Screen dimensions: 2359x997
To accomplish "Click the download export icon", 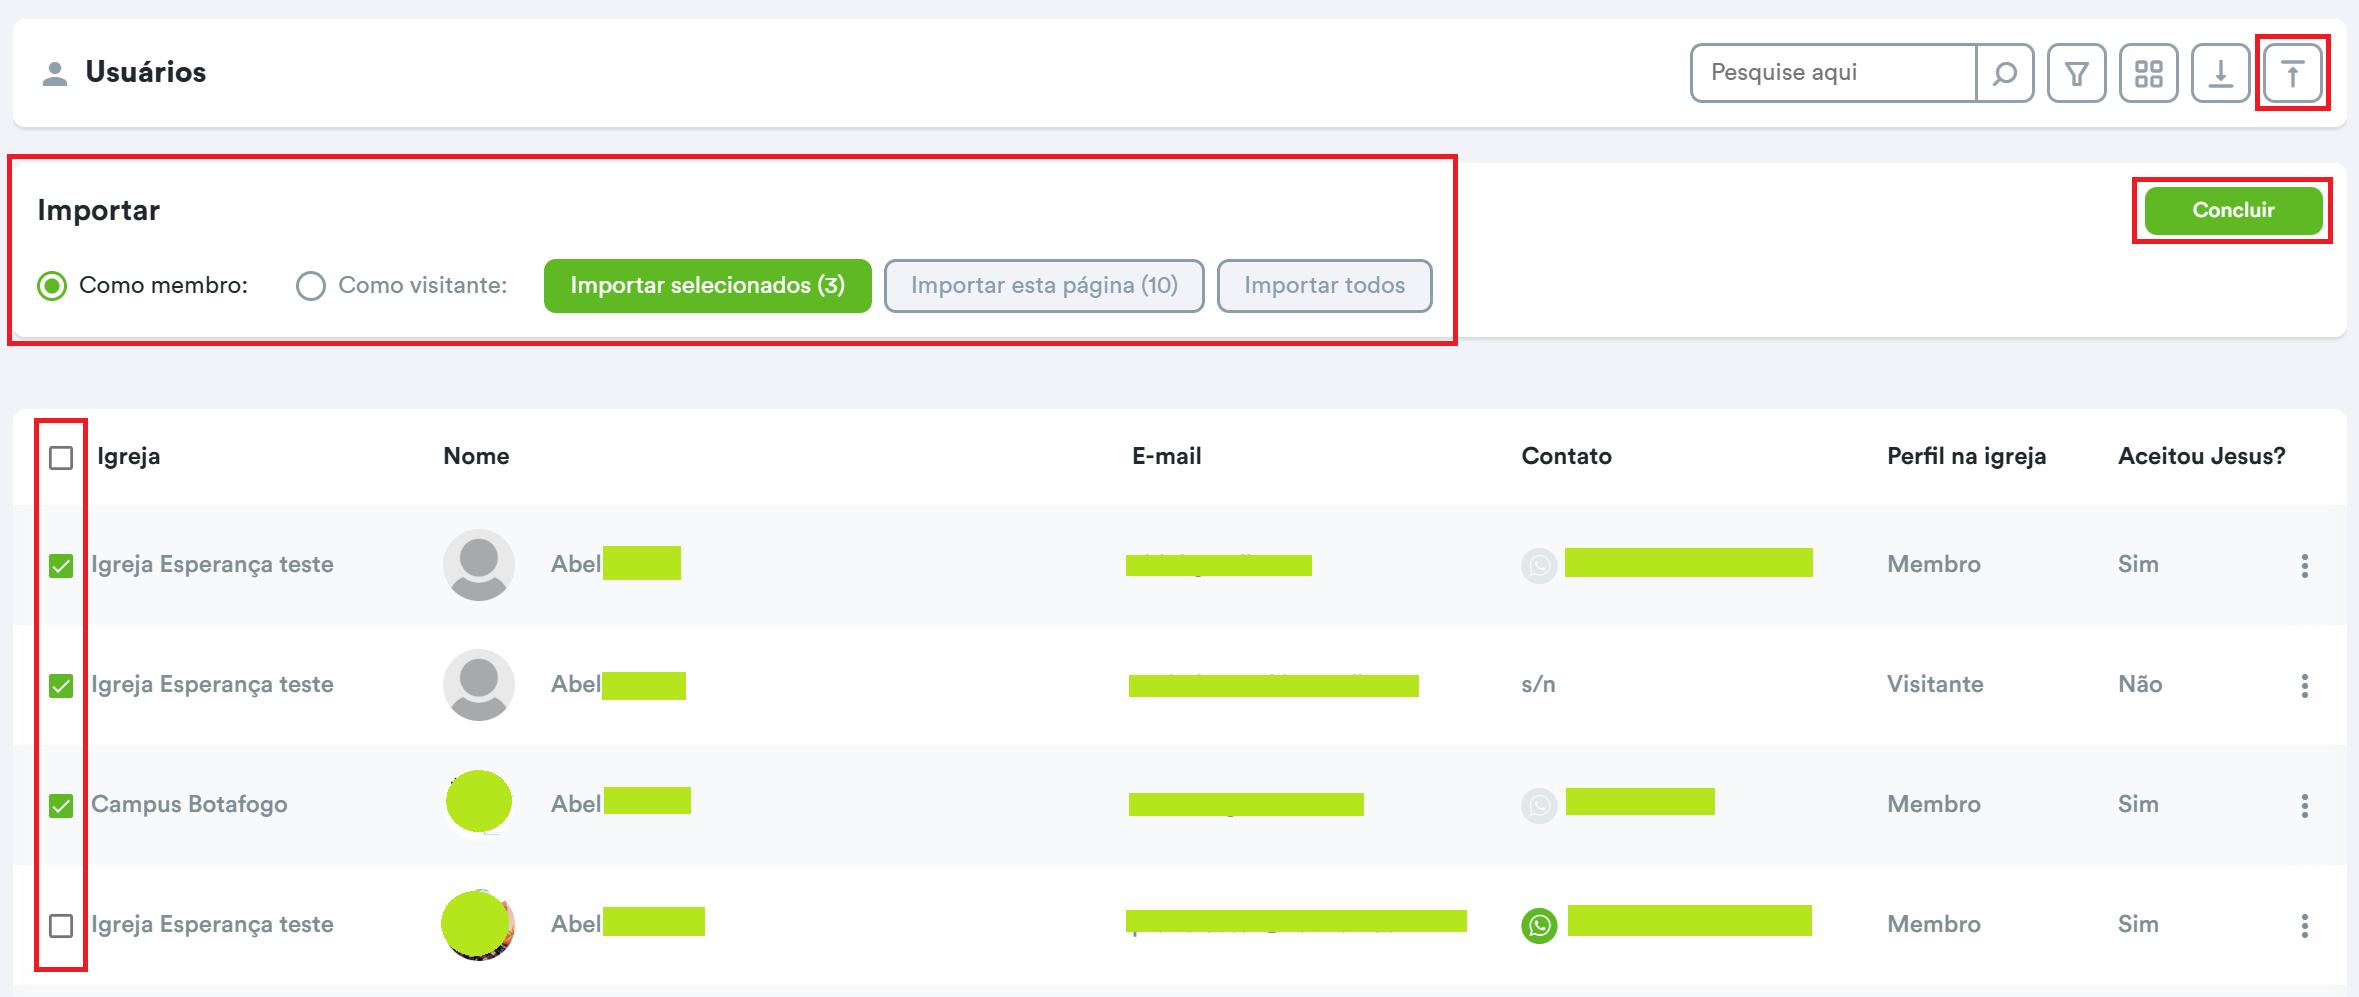I will click(x=2220, y=73).
